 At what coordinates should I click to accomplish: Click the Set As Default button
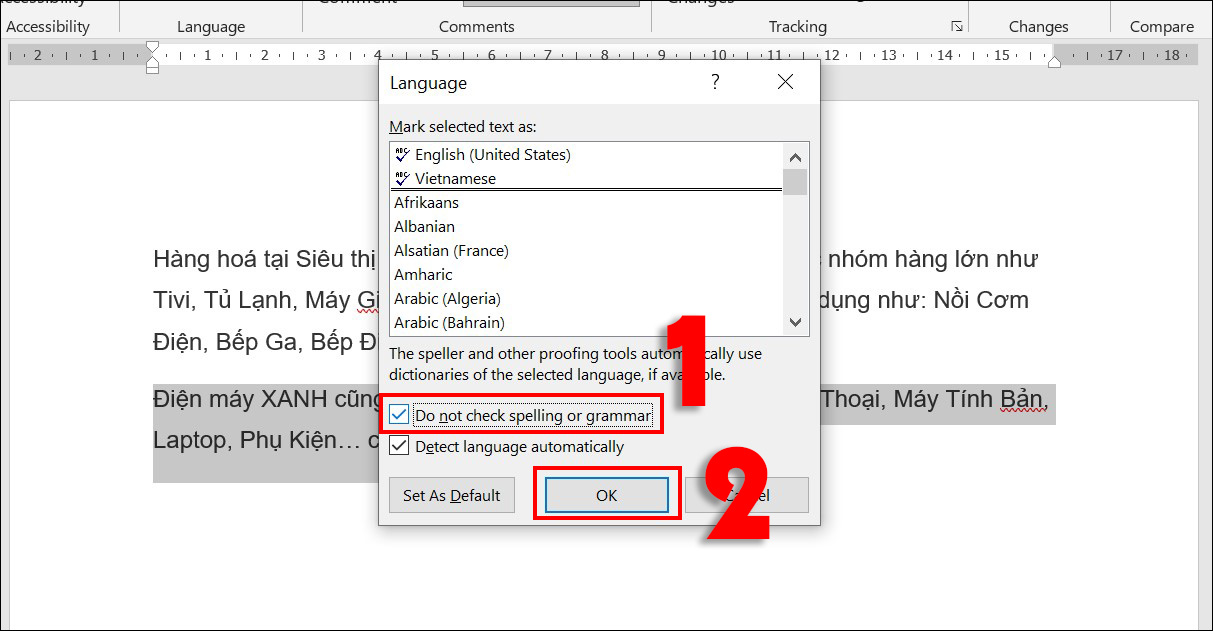click(451, 495)
